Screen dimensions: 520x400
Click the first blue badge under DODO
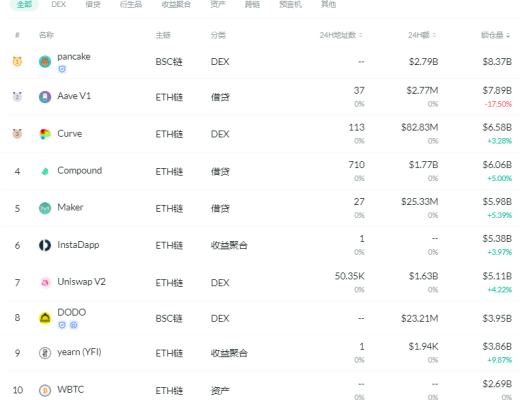(62, 325)
